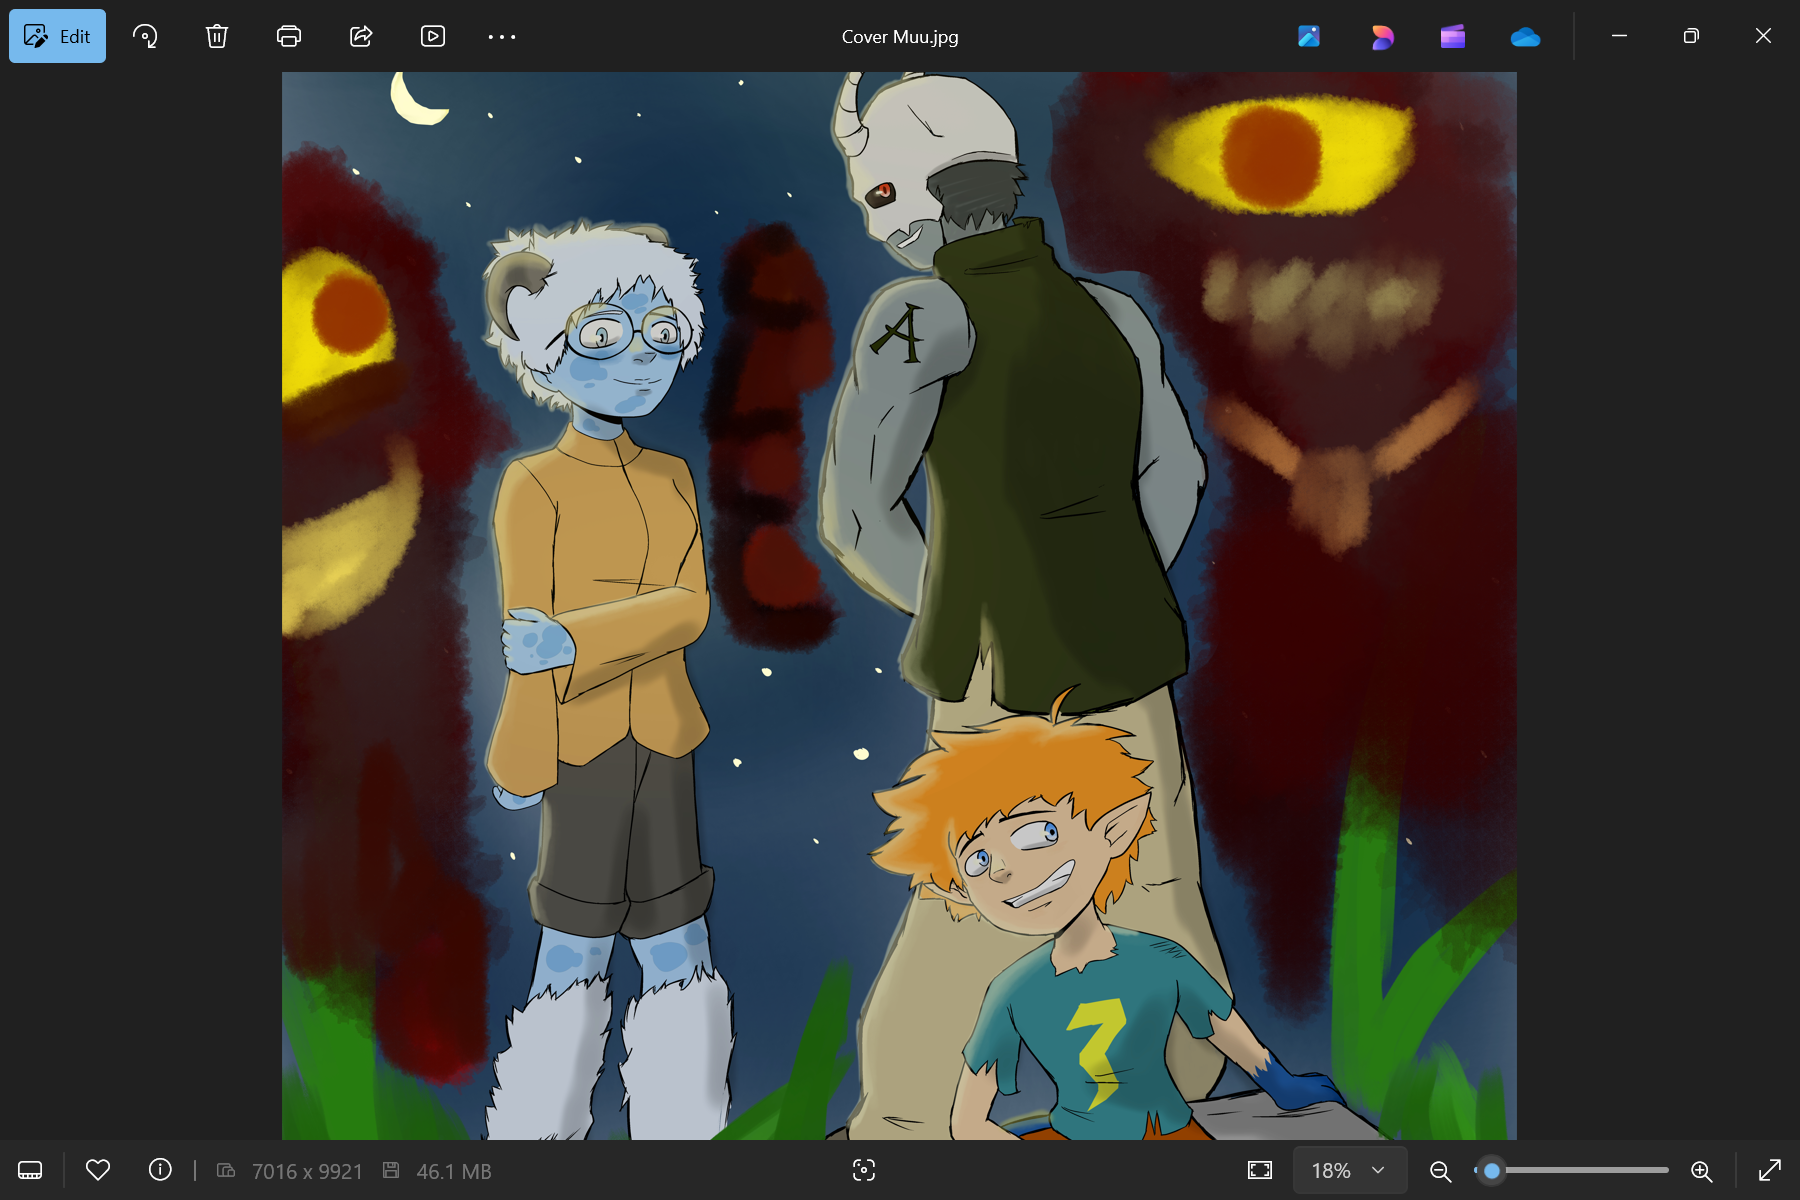Launch Clipchamp from the title bar

(x=1453, y=37)
